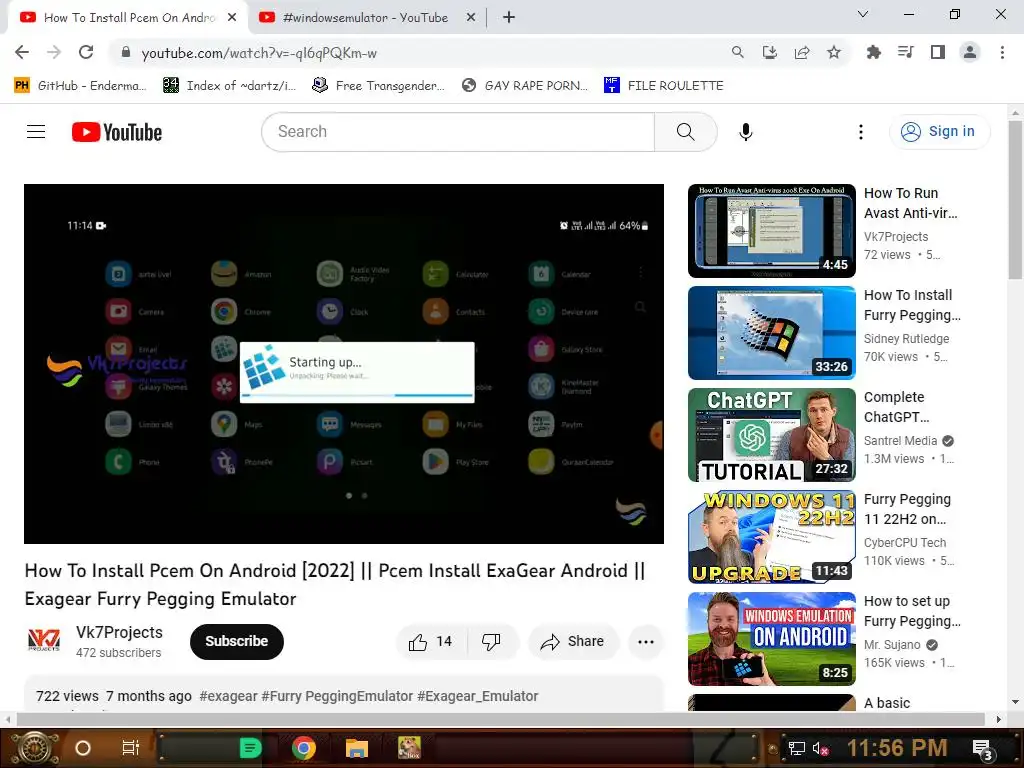Close the #windowsemulator tab

tap(471, 18)
